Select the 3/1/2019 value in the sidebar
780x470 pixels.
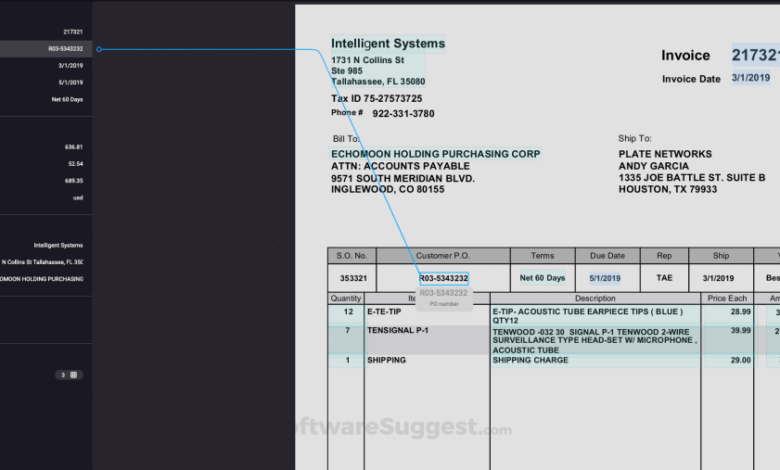(x=71, y=66)
